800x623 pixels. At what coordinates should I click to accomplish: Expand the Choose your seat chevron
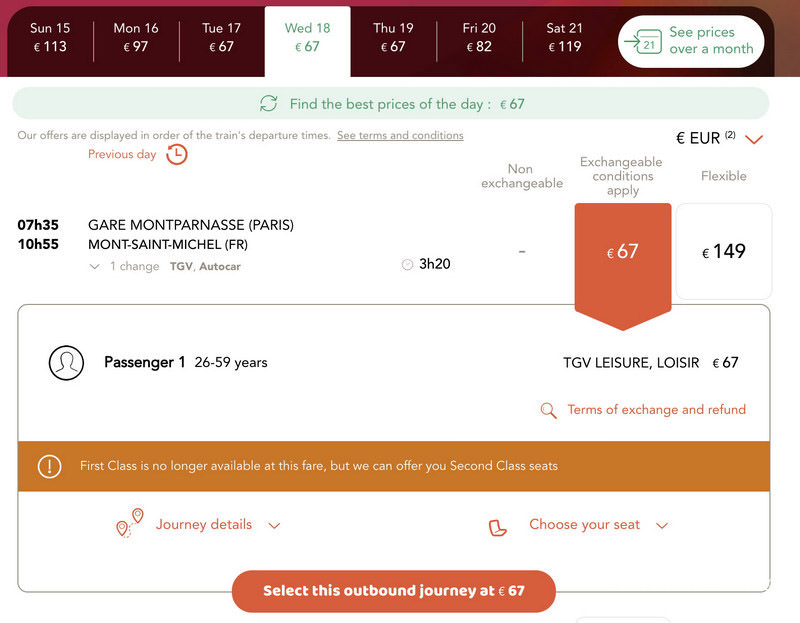coord(662,526)
